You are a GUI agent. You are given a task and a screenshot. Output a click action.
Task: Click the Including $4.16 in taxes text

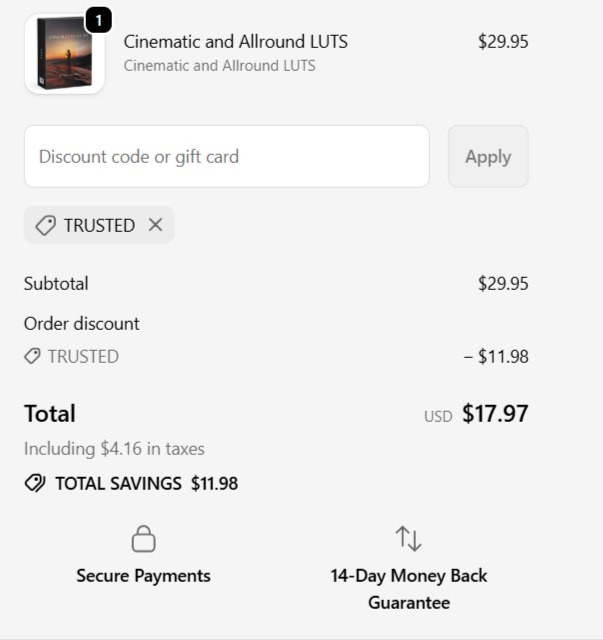tap(114, 449)
